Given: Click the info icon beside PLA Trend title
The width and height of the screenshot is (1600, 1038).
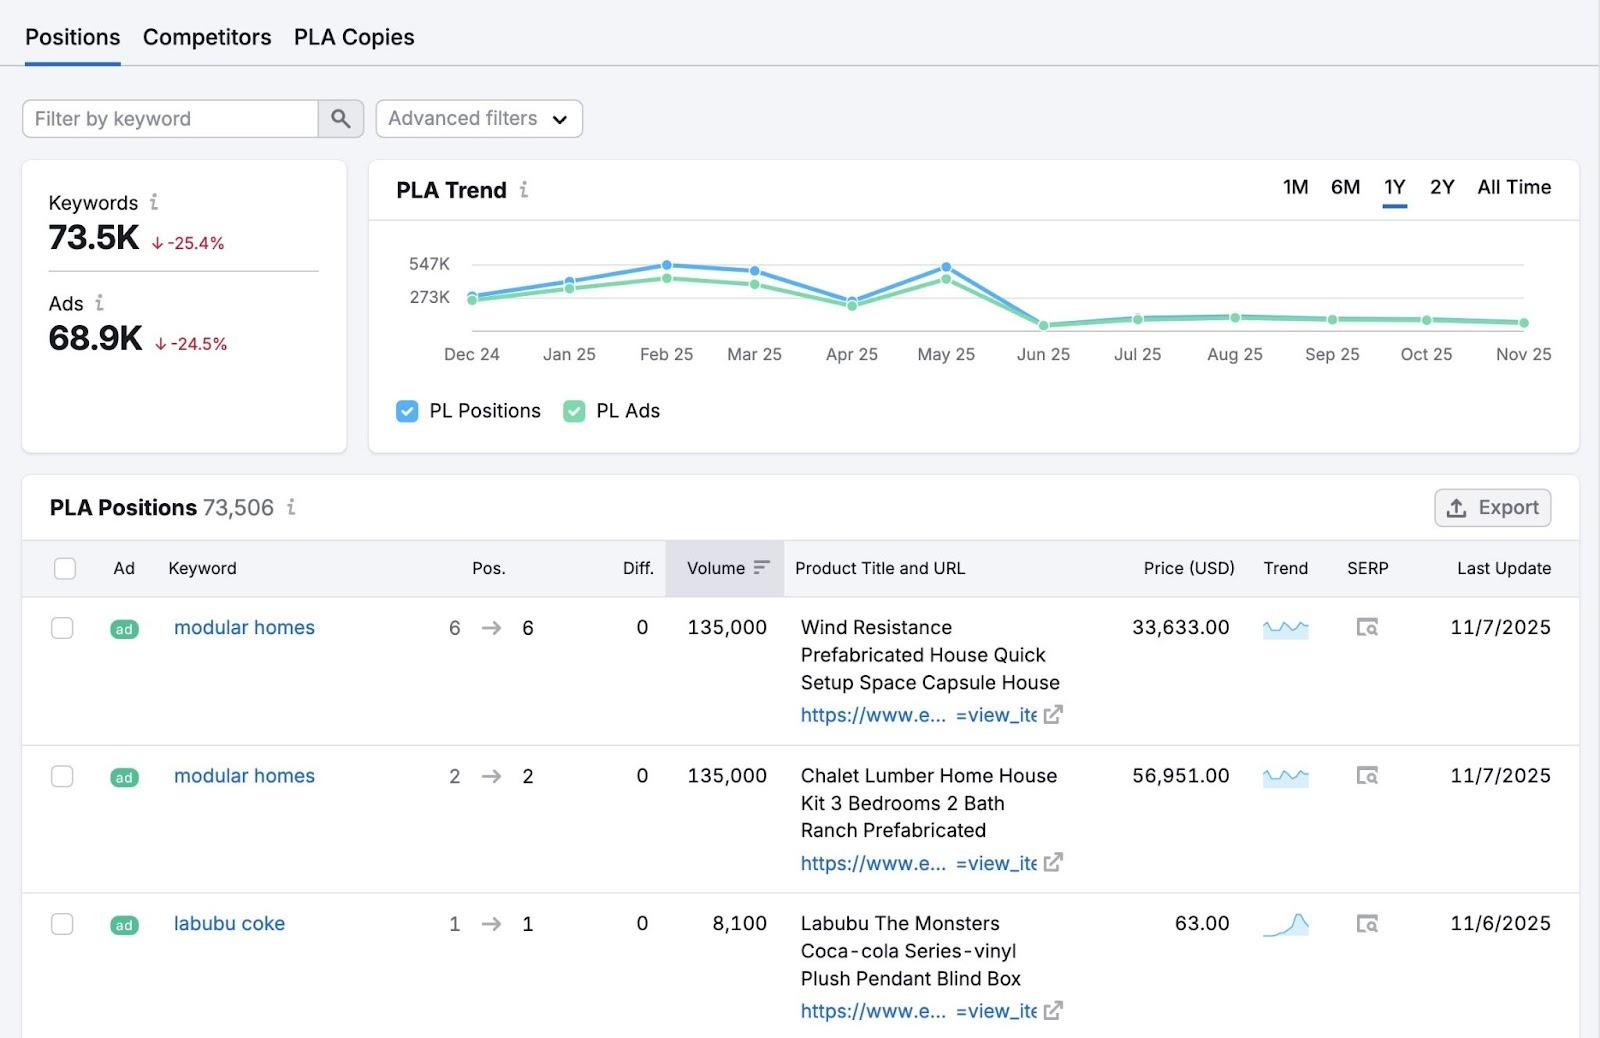Looking at the screenshot, I should pyautogui.click(x=524, y=189).
